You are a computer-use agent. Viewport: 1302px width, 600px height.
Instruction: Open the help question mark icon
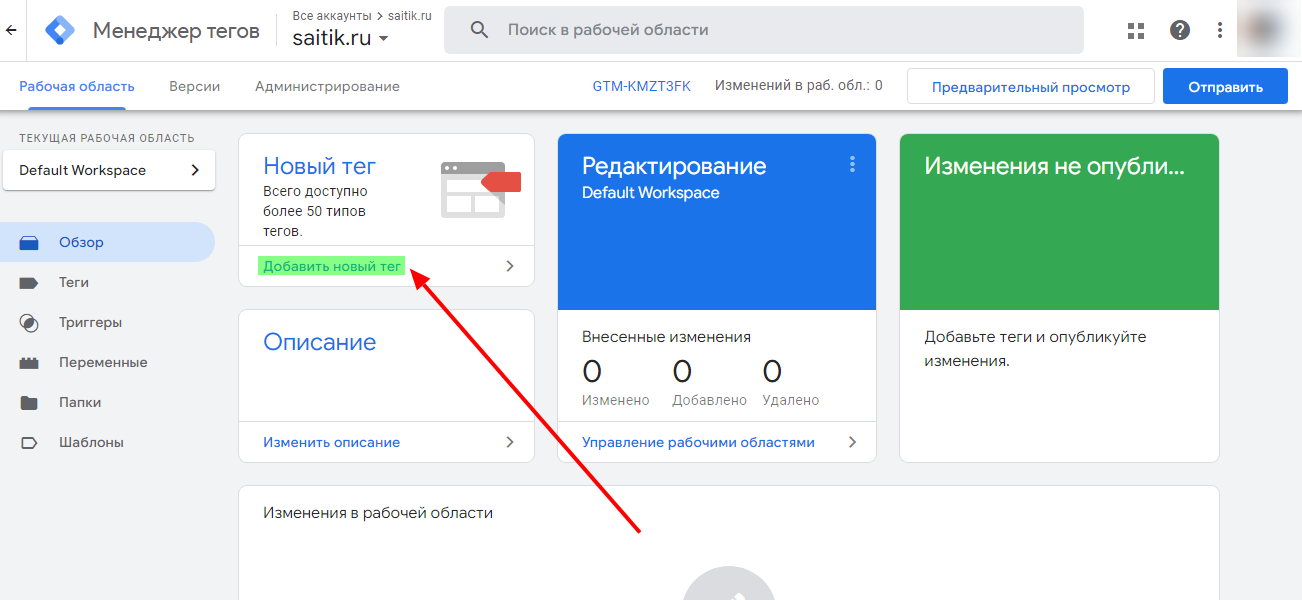(x=1180, y=30)
